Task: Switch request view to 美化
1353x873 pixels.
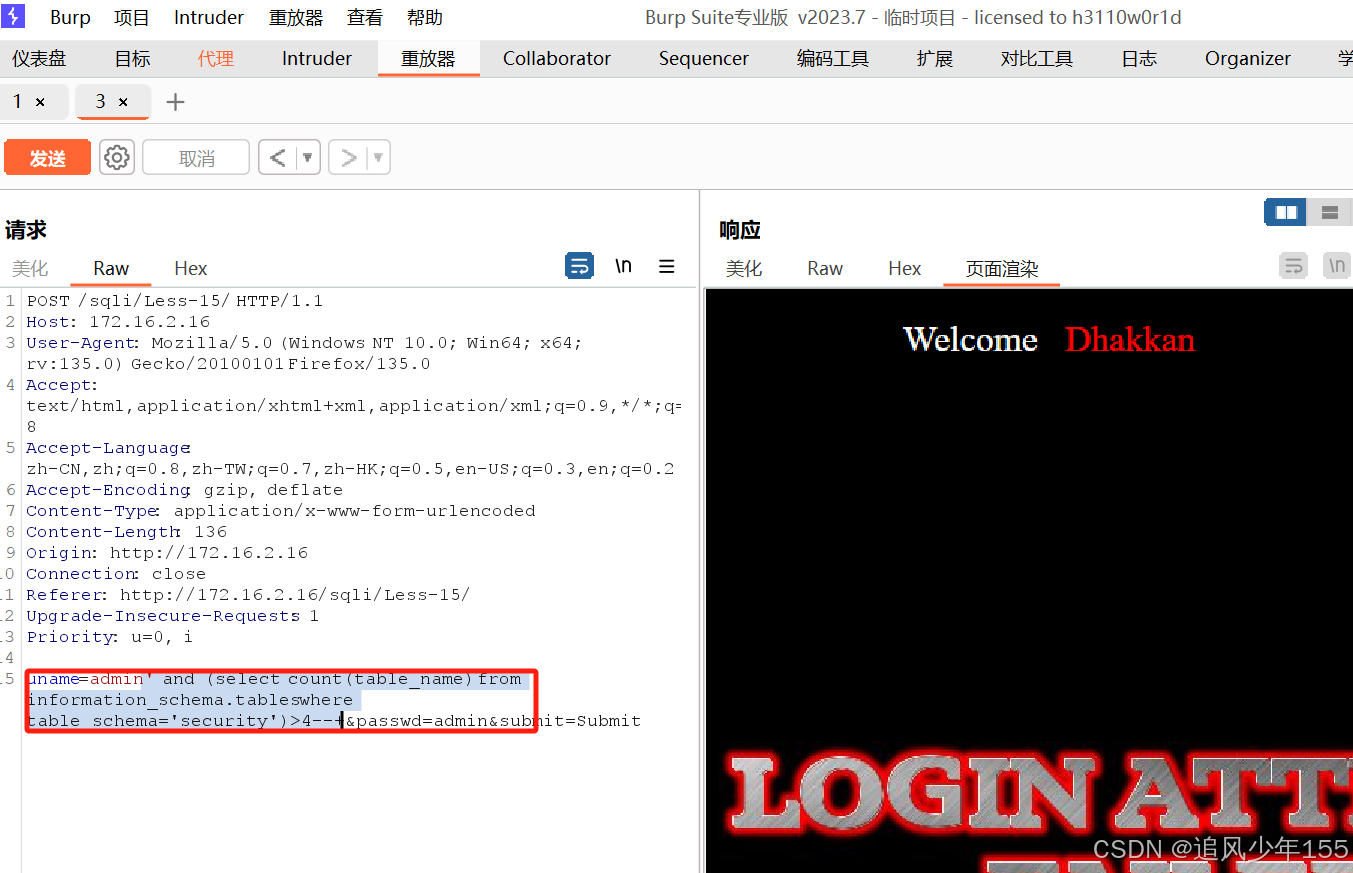Action: (30, 268)
